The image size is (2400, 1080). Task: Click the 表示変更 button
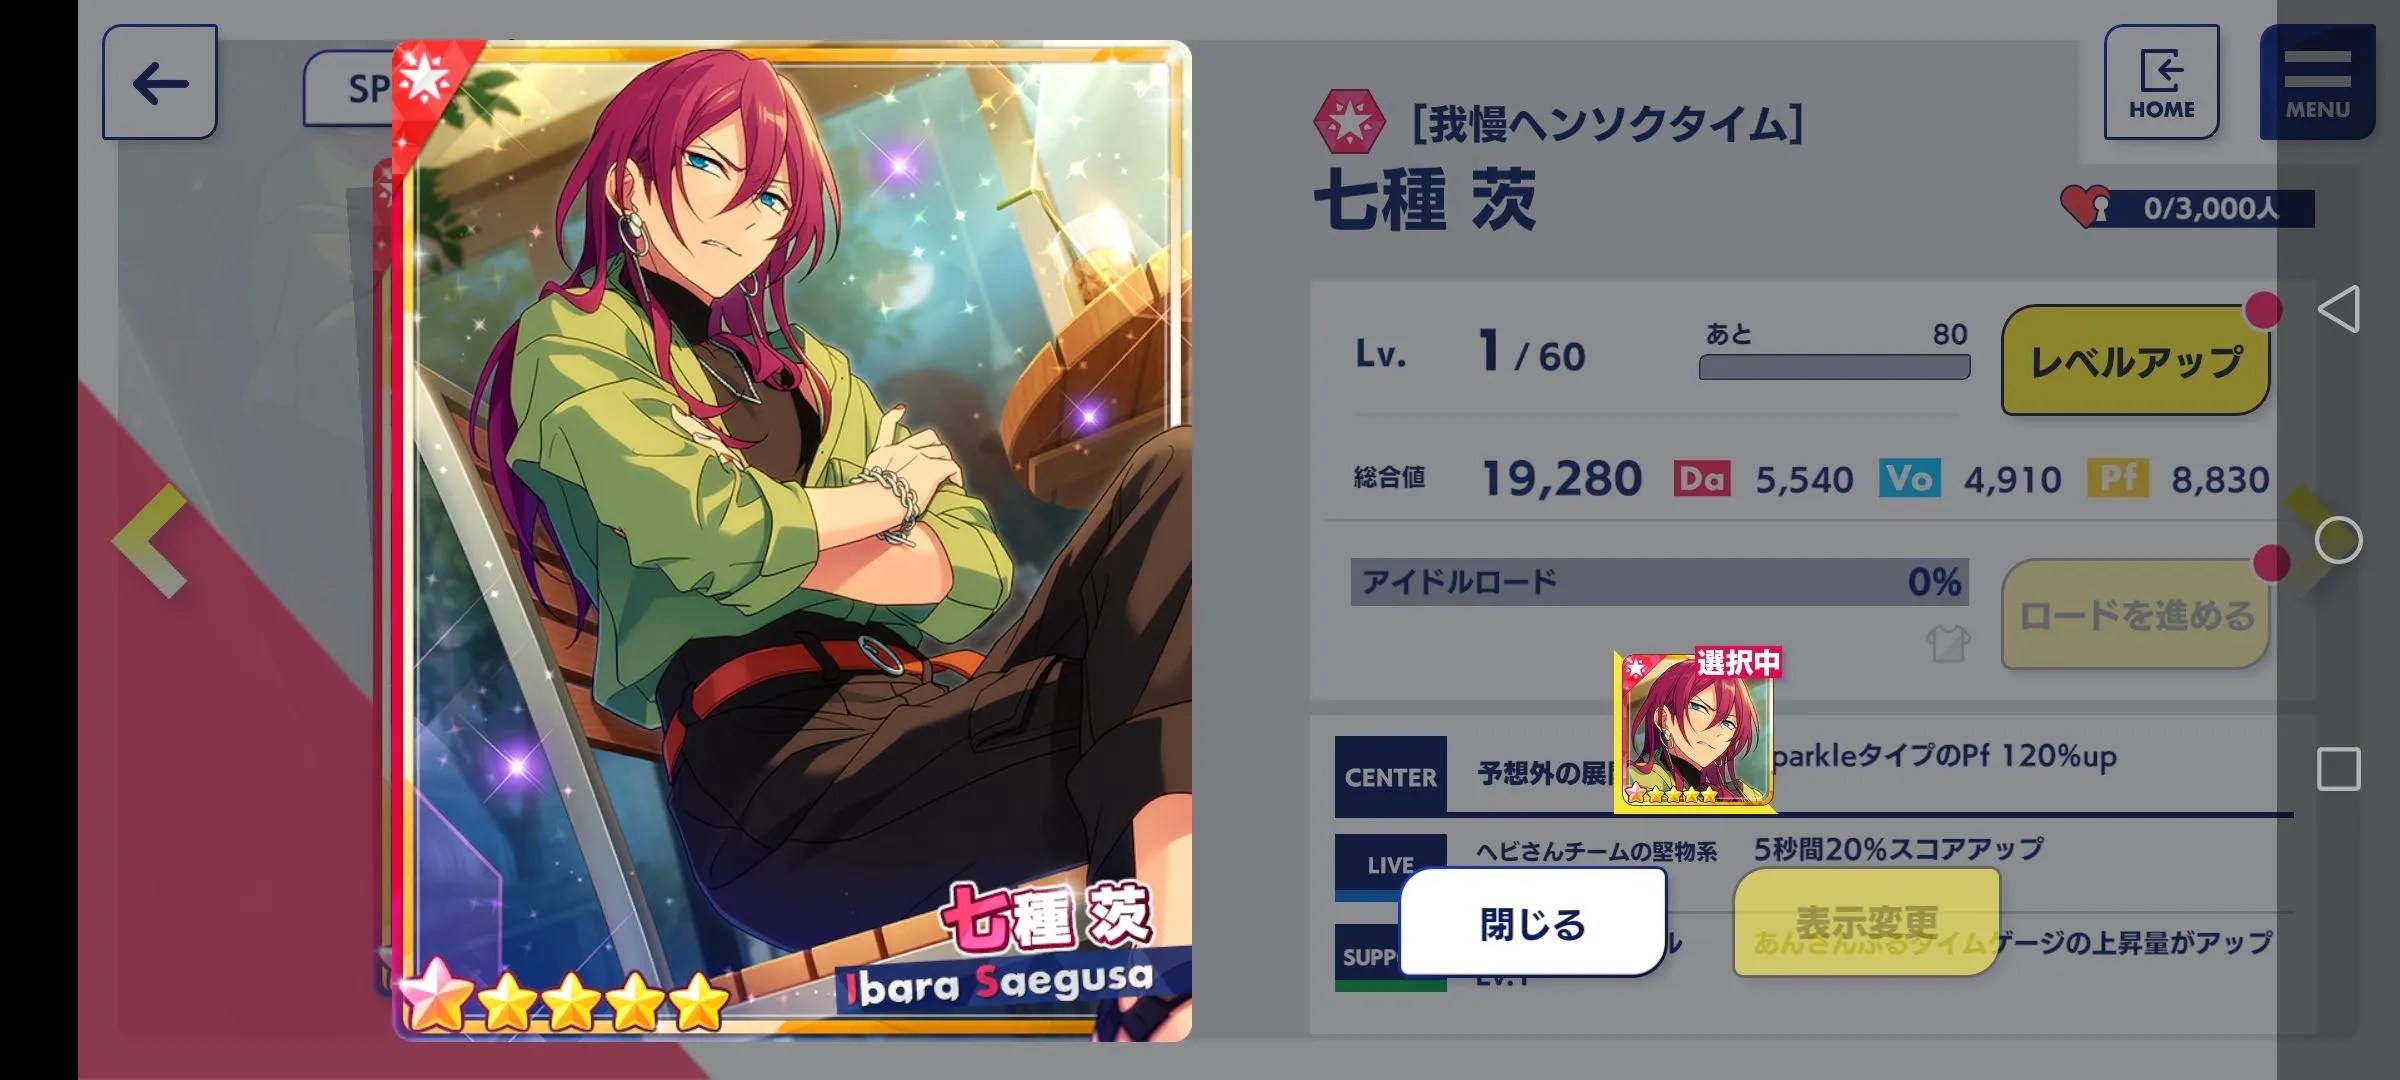[1866, 922]
